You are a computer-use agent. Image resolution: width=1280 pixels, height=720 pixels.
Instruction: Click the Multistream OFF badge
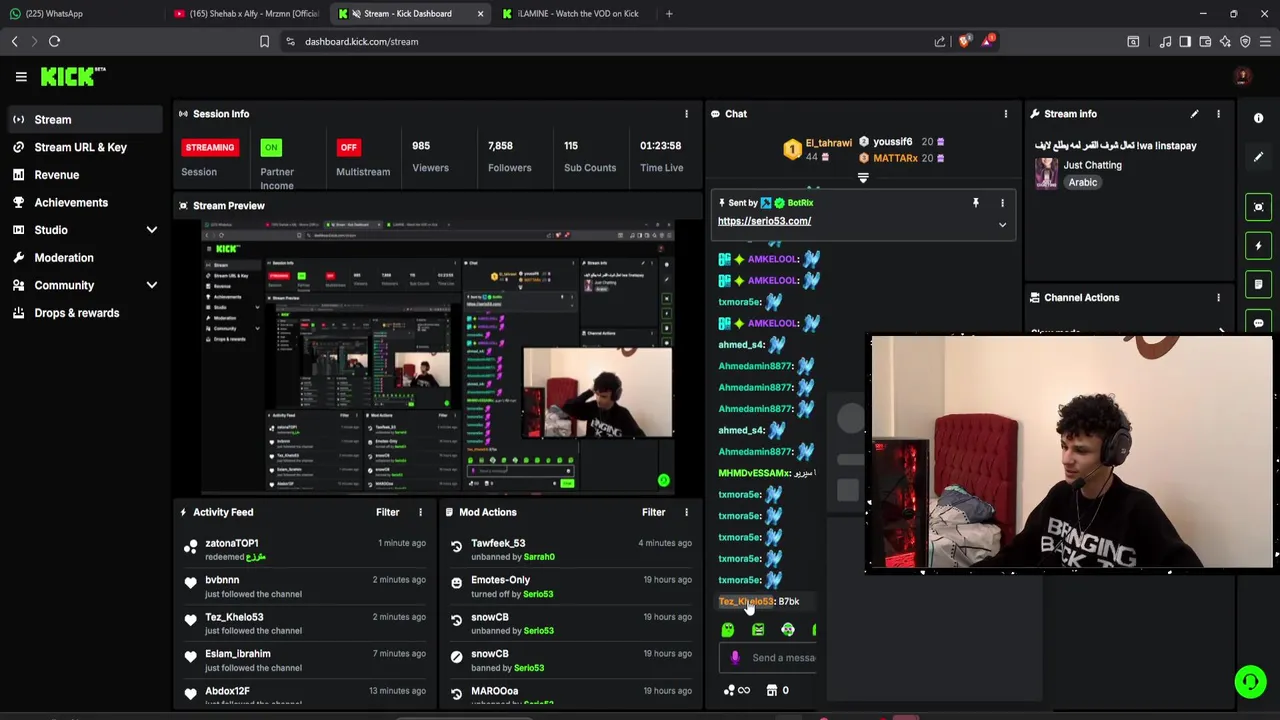[x=348, y=148]
